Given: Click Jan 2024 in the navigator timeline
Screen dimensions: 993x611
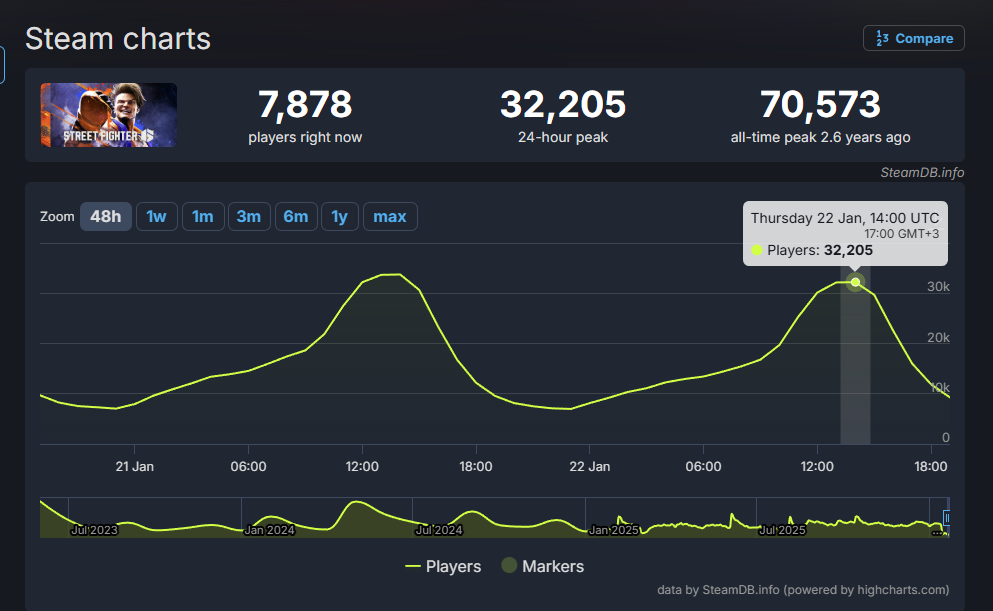Looking at the screenshot, I should (x=269, y=530).
